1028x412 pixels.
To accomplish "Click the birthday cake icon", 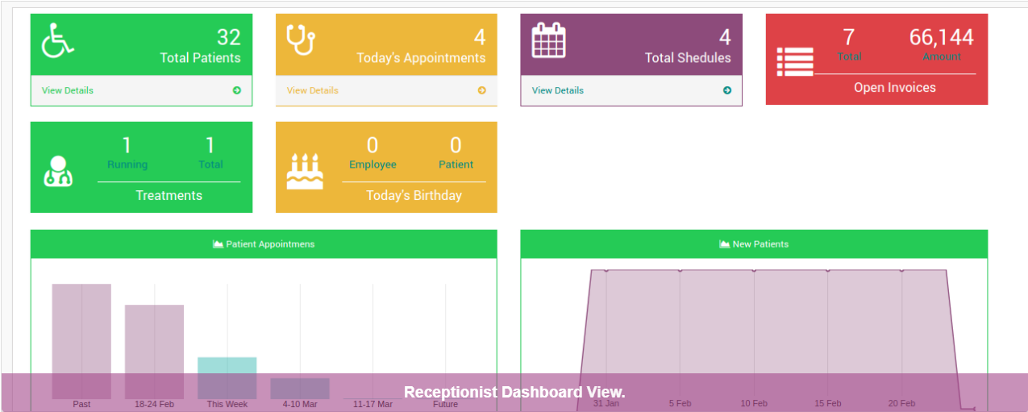I will point(304,171).
